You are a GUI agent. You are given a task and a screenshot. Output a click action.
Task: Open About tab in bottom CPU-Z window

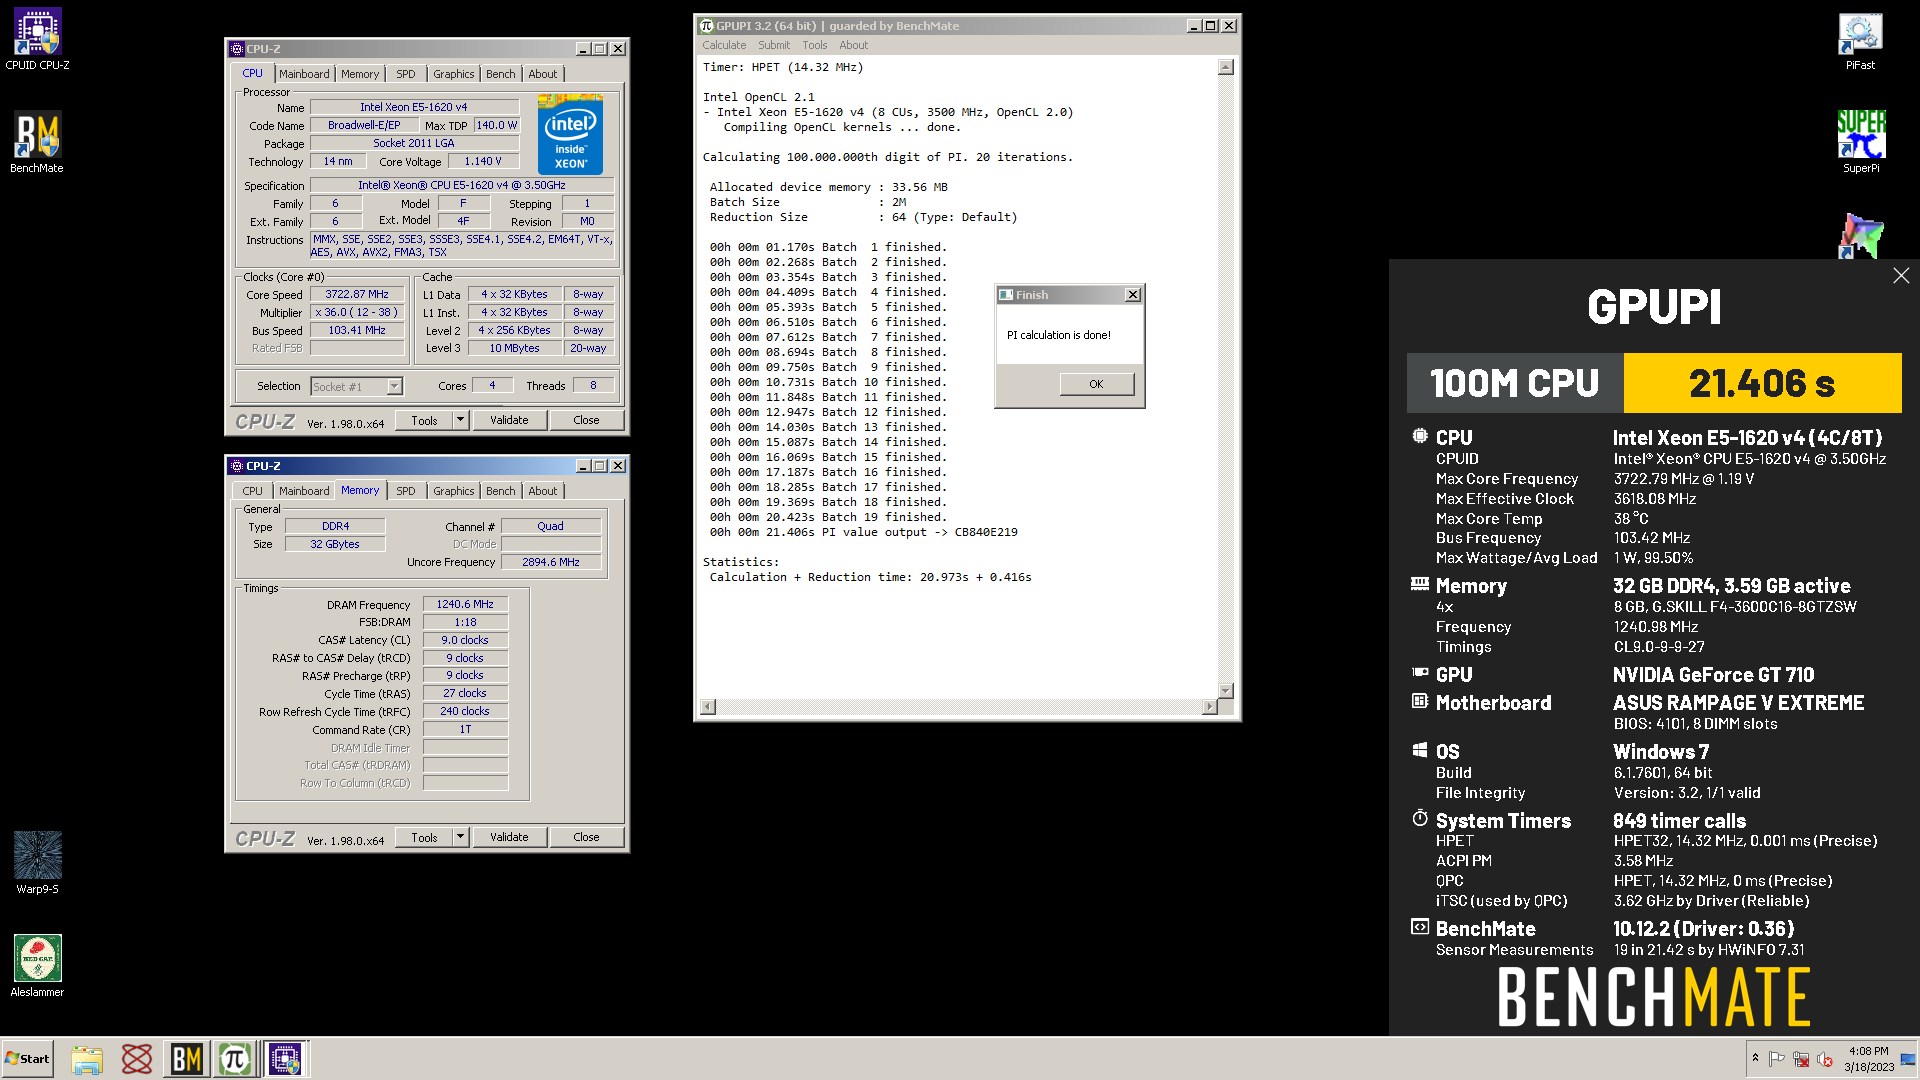(x=543, y=491)
